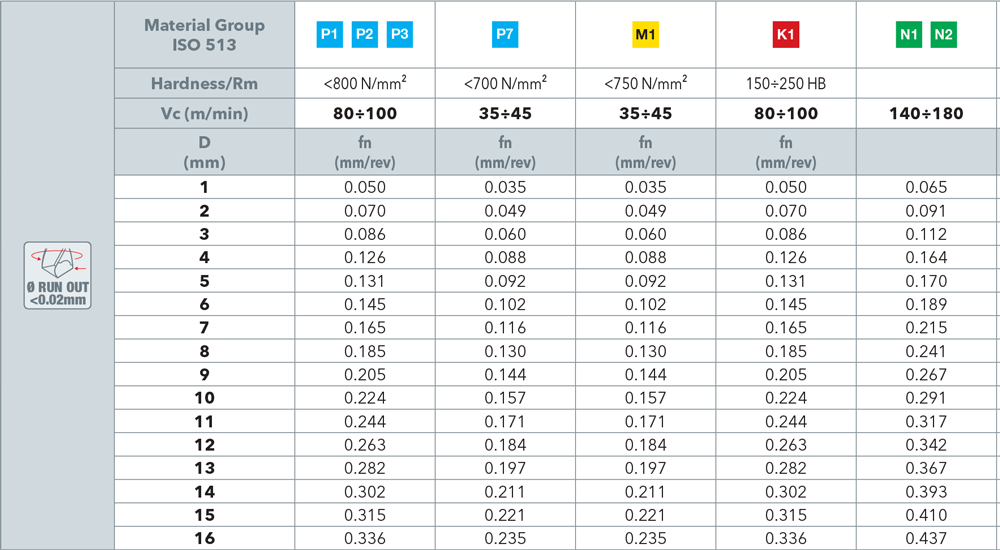Viewport: 1000px width, 550px height.
Task: Click the 150÷250 HB hardness cell
Action: (786, 84)
